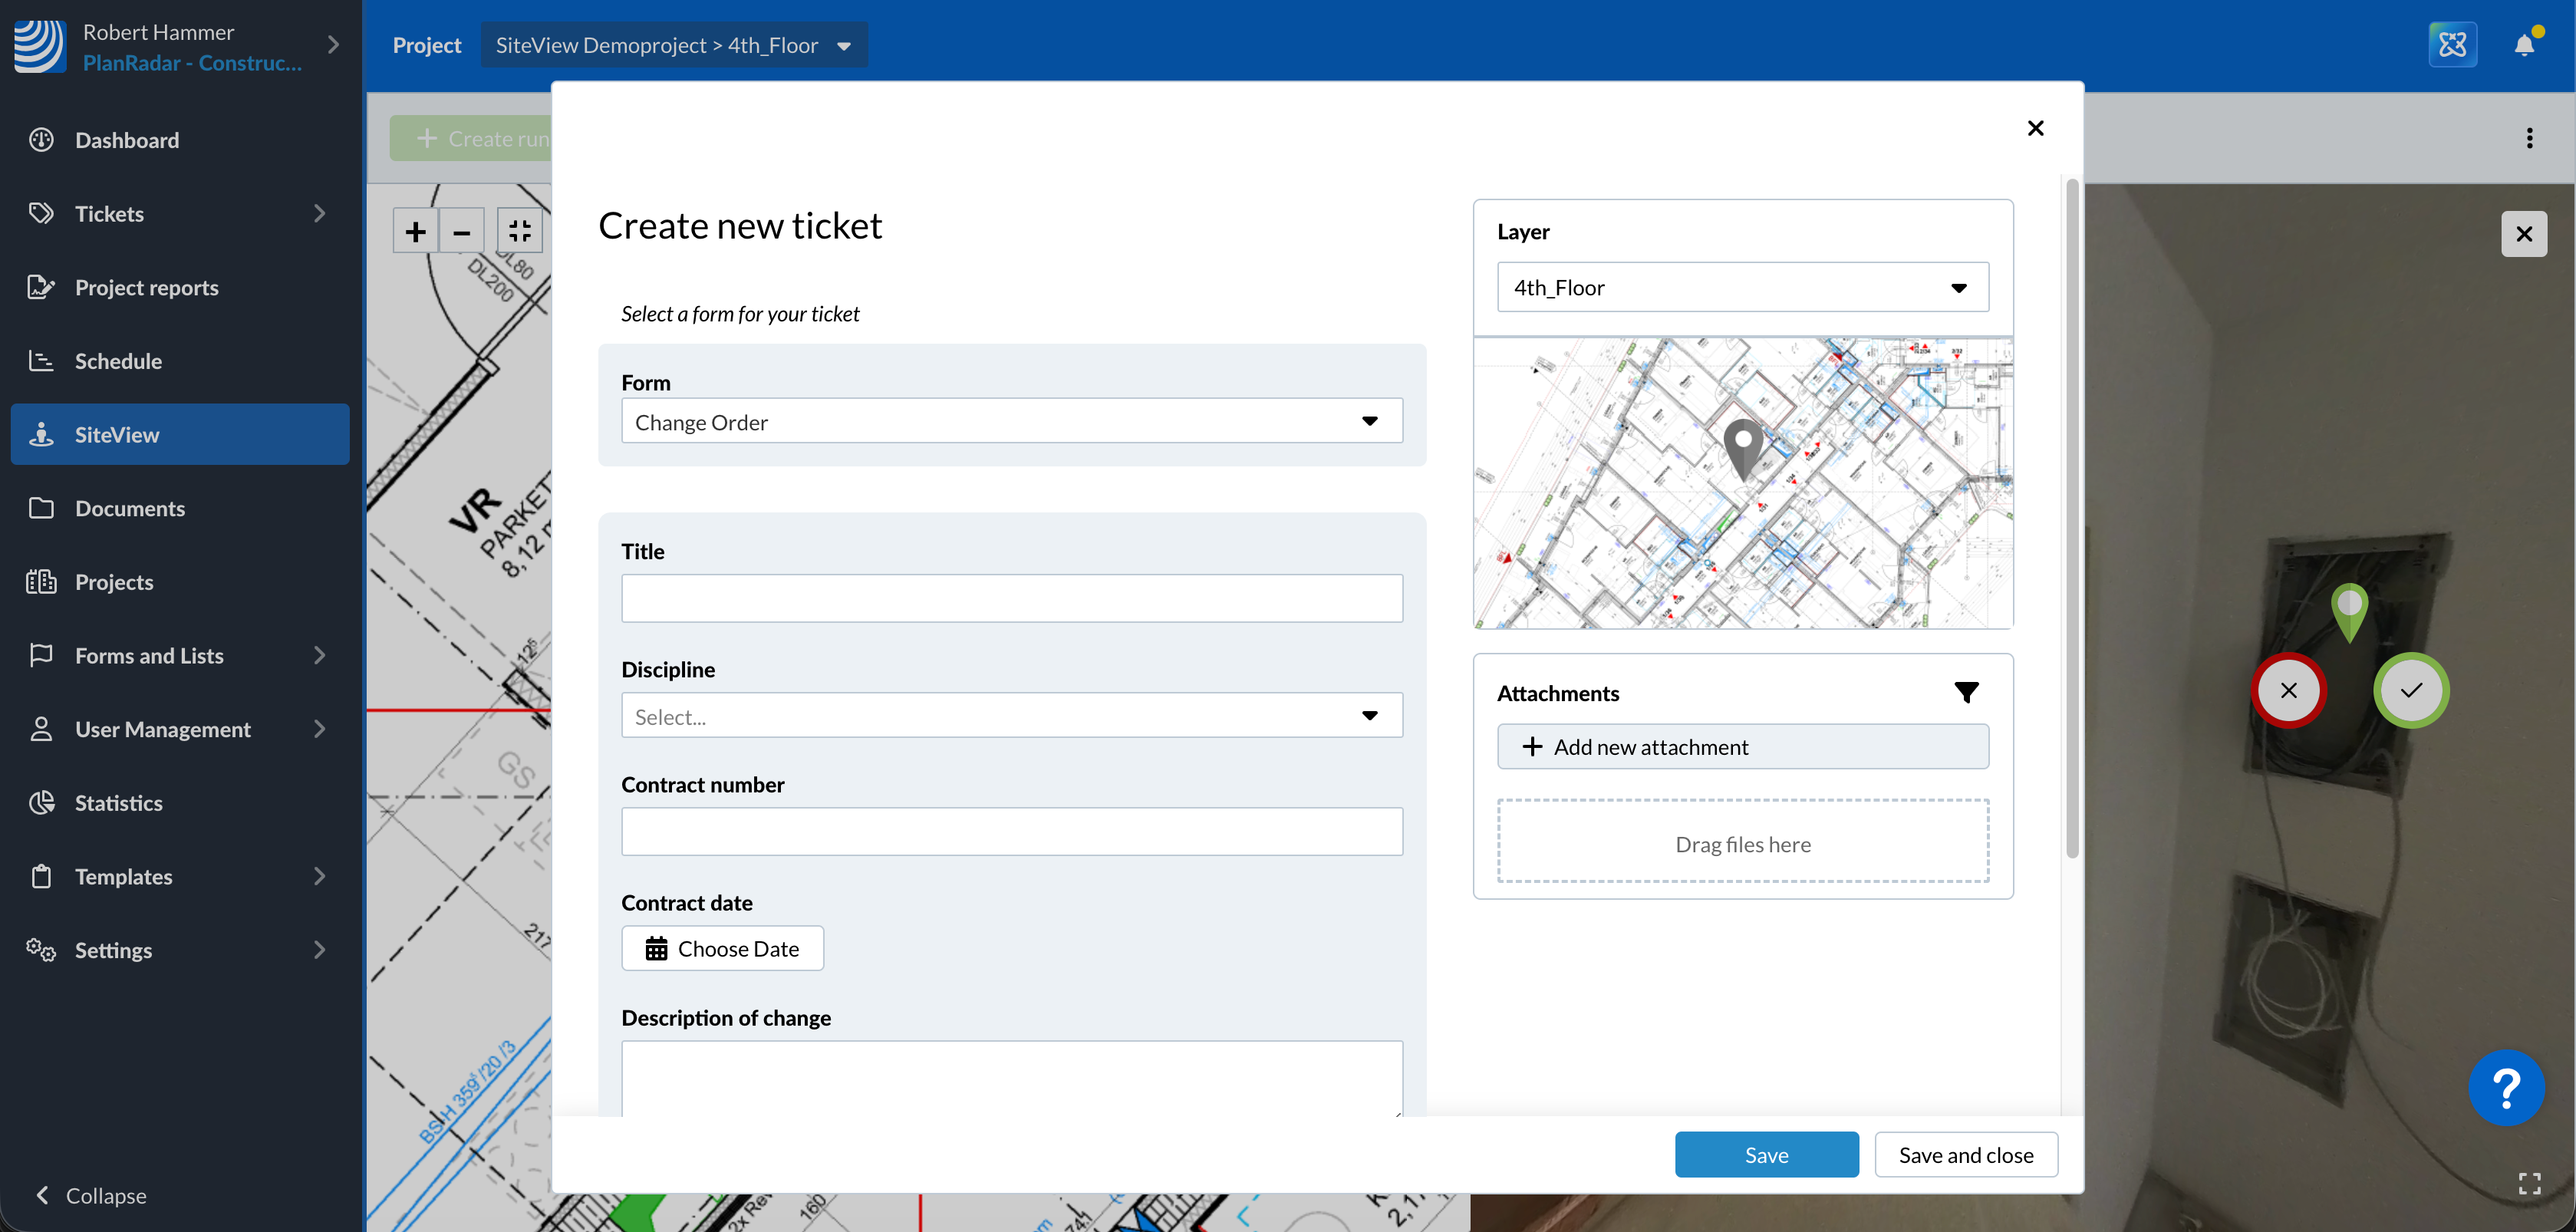Open the blue help question mark

pos(2506,1088)
